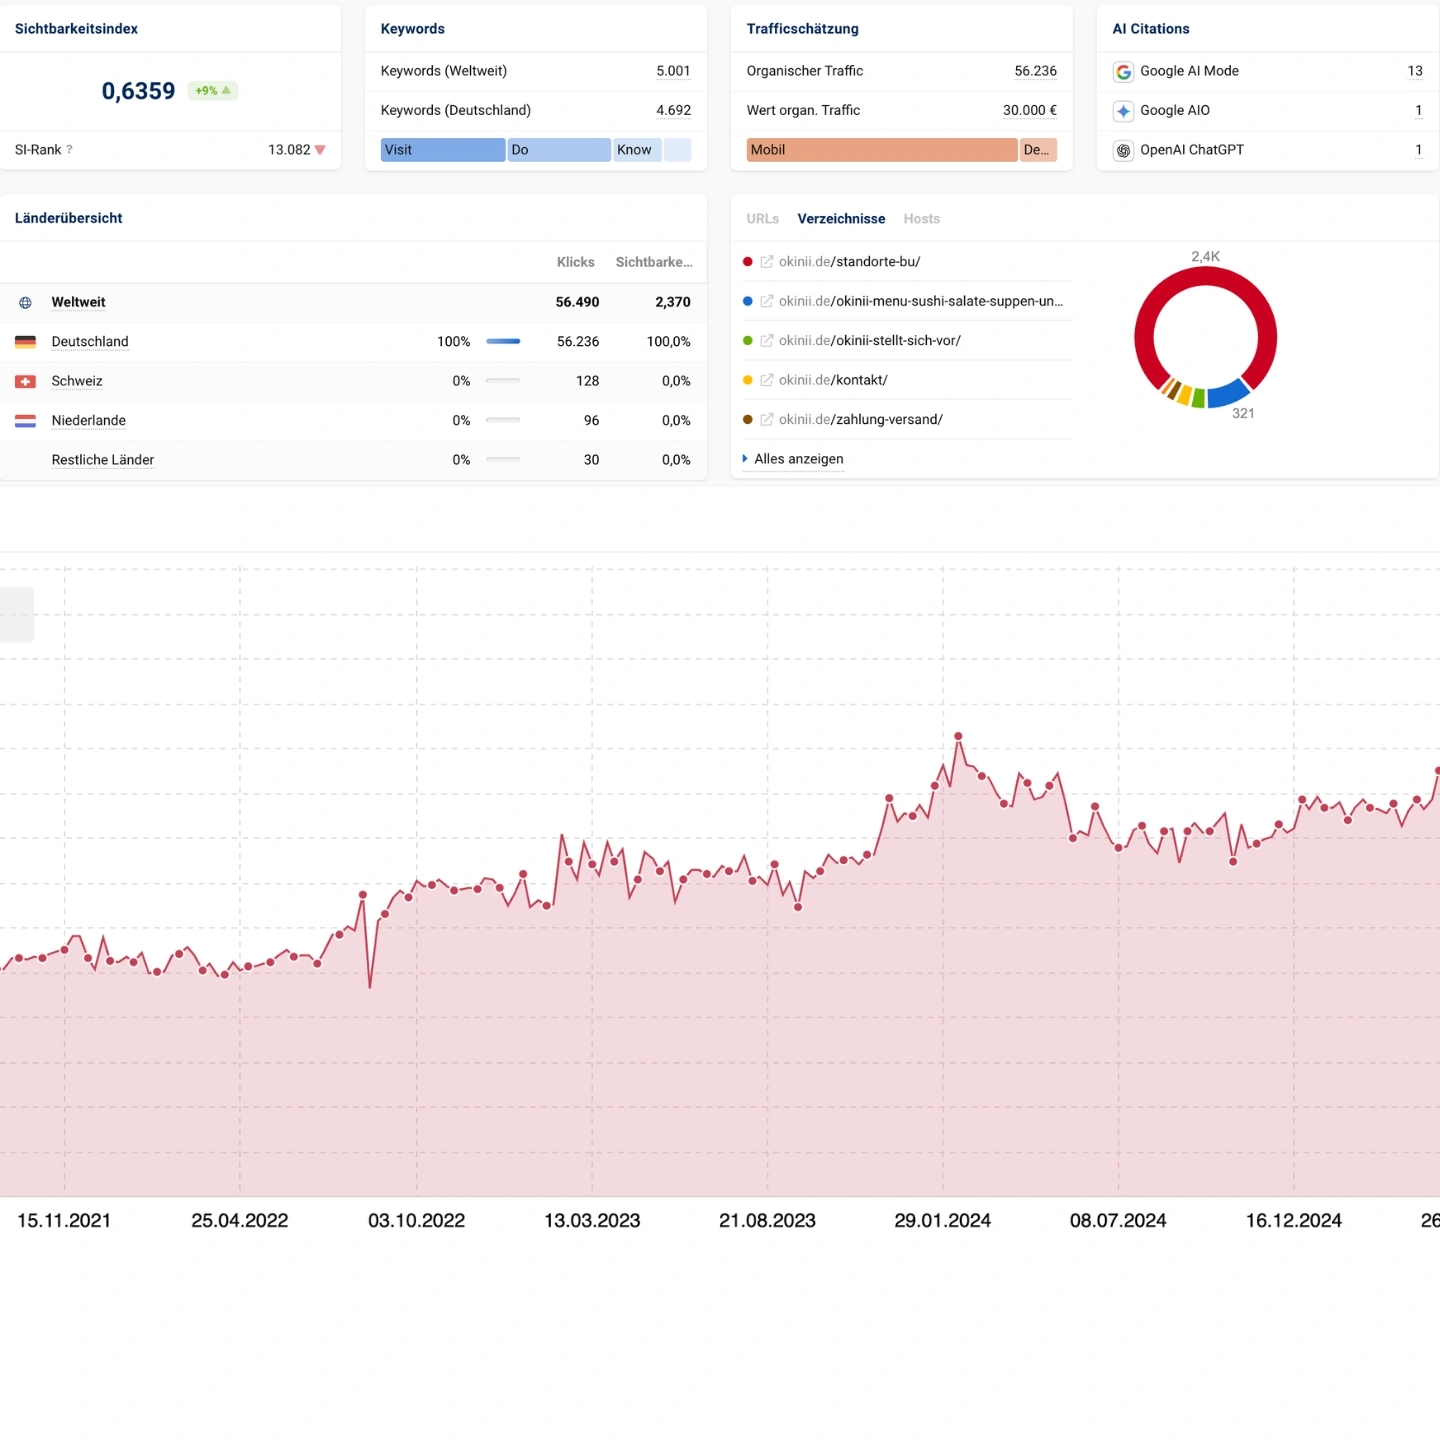This screenshot has height=1440, width=1440.
Task: Open external link icon for standorte-bu
Action: pyautogui.click(x=767, y=262)
